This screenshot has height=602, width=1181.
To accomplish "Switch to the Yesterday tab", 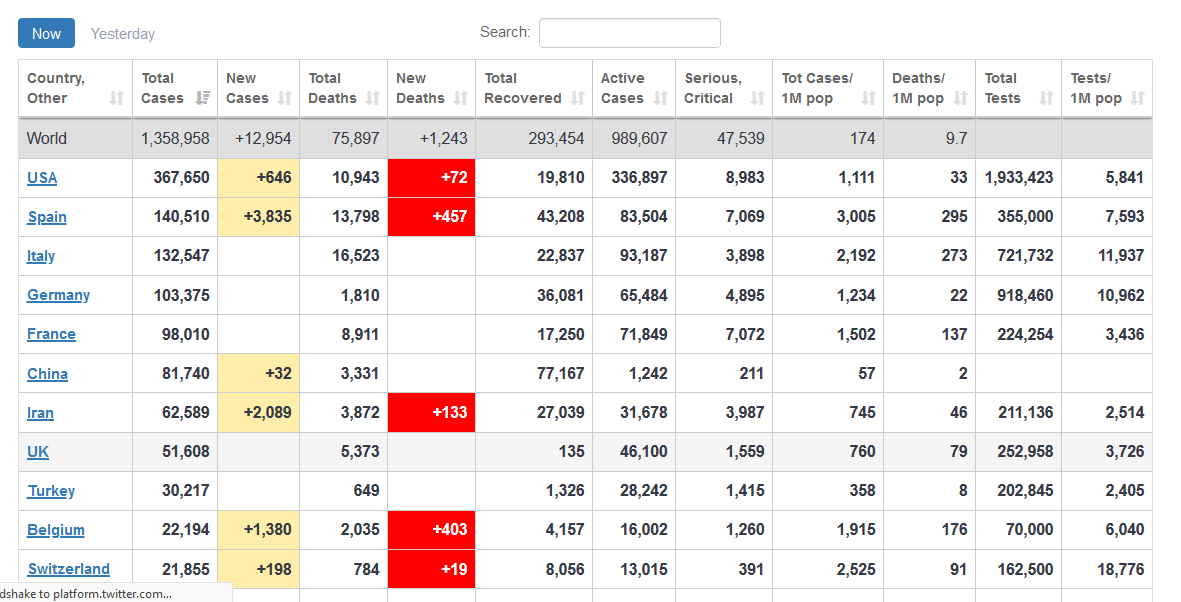I will point(123,34).
